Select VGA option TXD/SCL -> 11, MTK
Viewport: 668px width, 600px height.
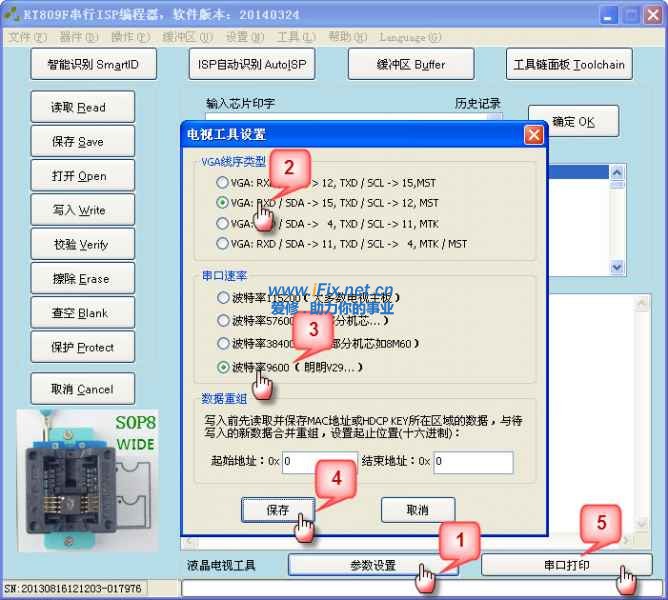pyautogui.click(x=222, y=223)
